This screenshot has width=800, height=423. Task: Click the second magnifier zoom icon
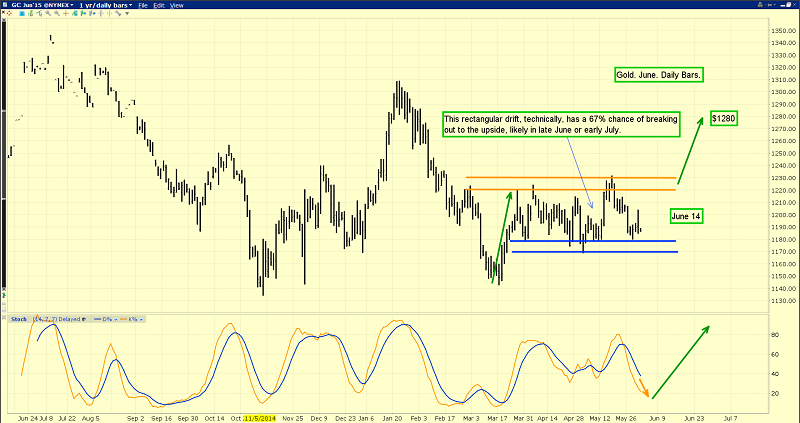pyautogui.click(x=57, y=13)
